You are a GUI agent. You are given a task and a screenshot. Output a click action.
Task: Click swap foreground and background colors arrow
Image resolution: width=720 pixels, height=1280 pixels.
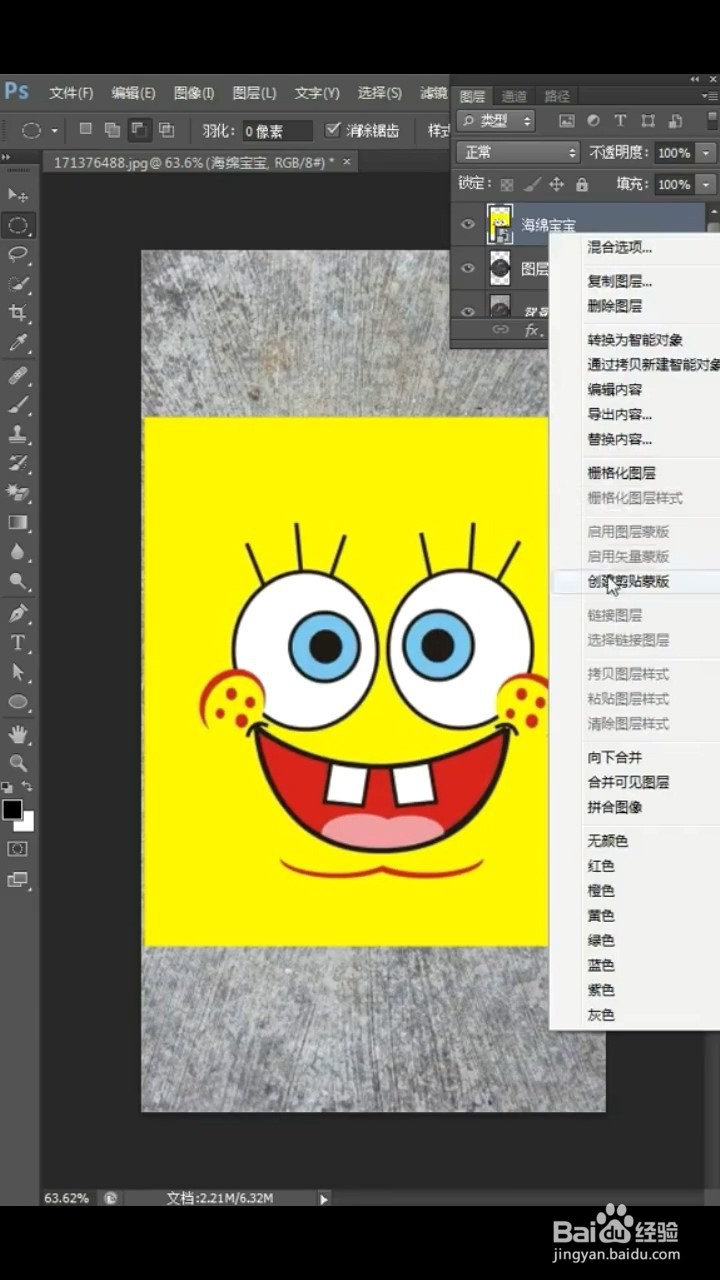(27, 787)
